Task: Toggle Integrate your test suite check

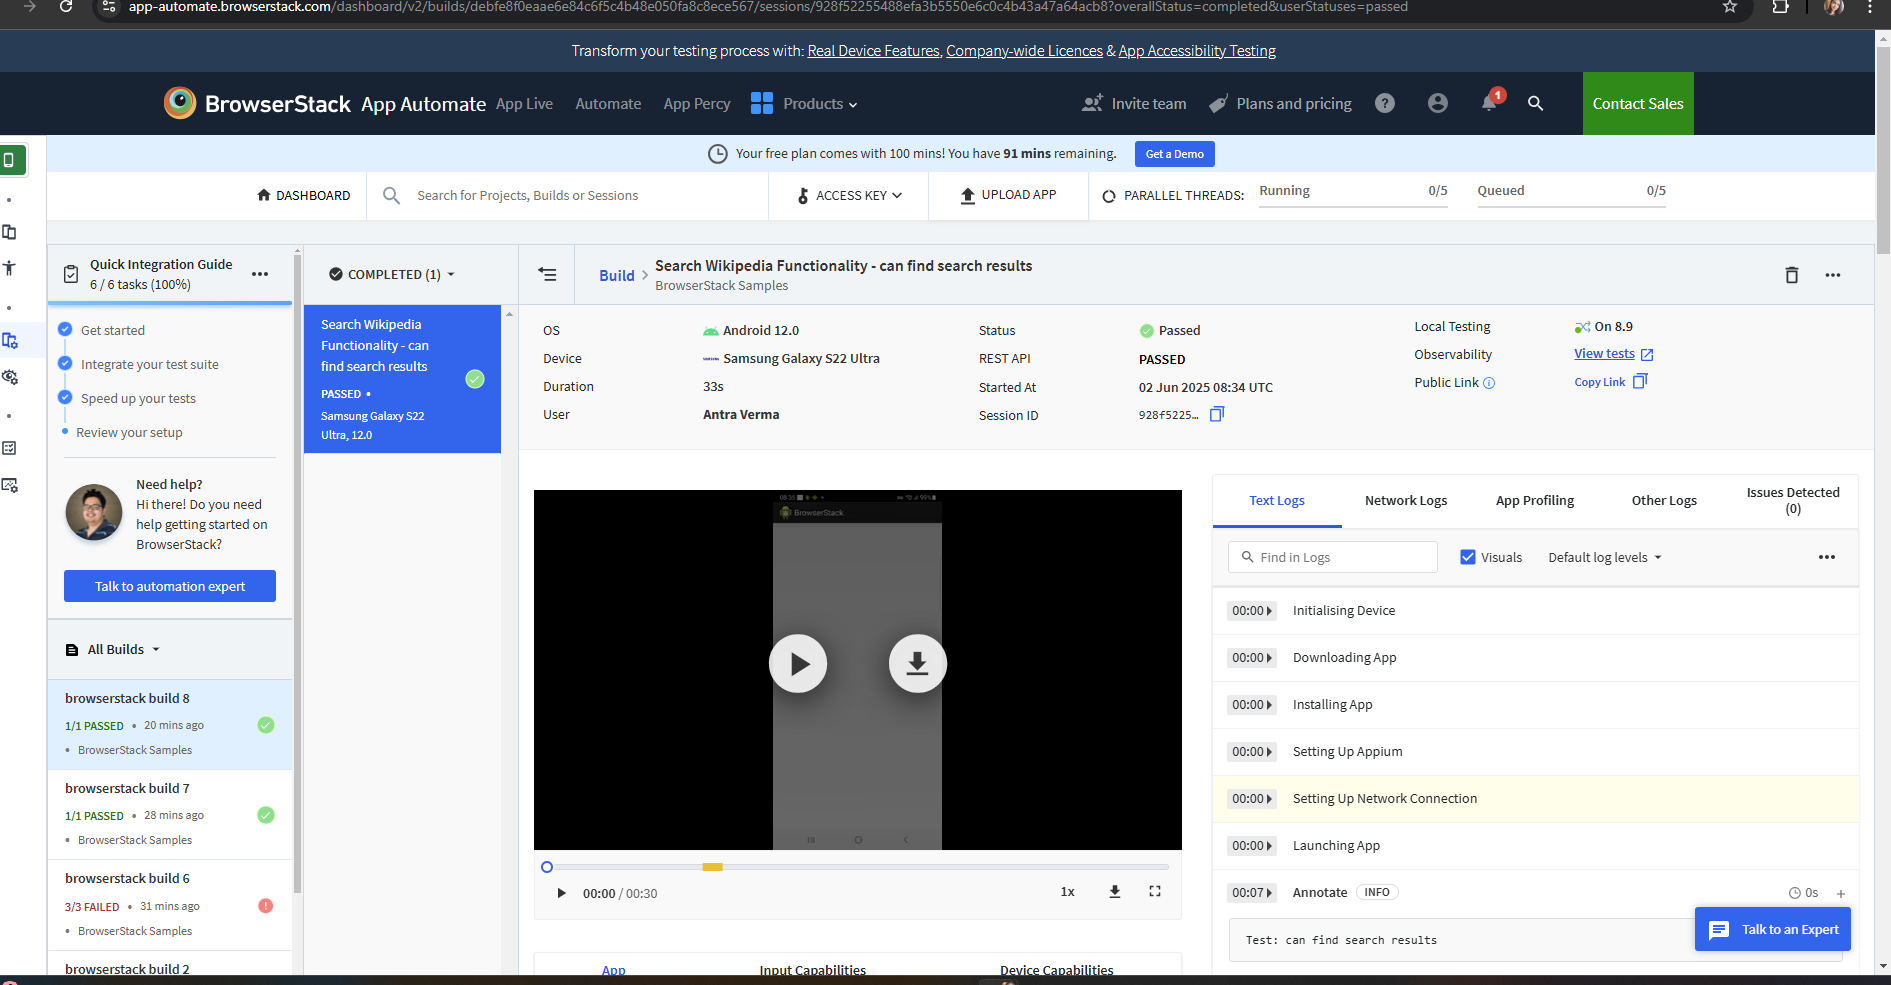Action: click(x=65, y=364)
